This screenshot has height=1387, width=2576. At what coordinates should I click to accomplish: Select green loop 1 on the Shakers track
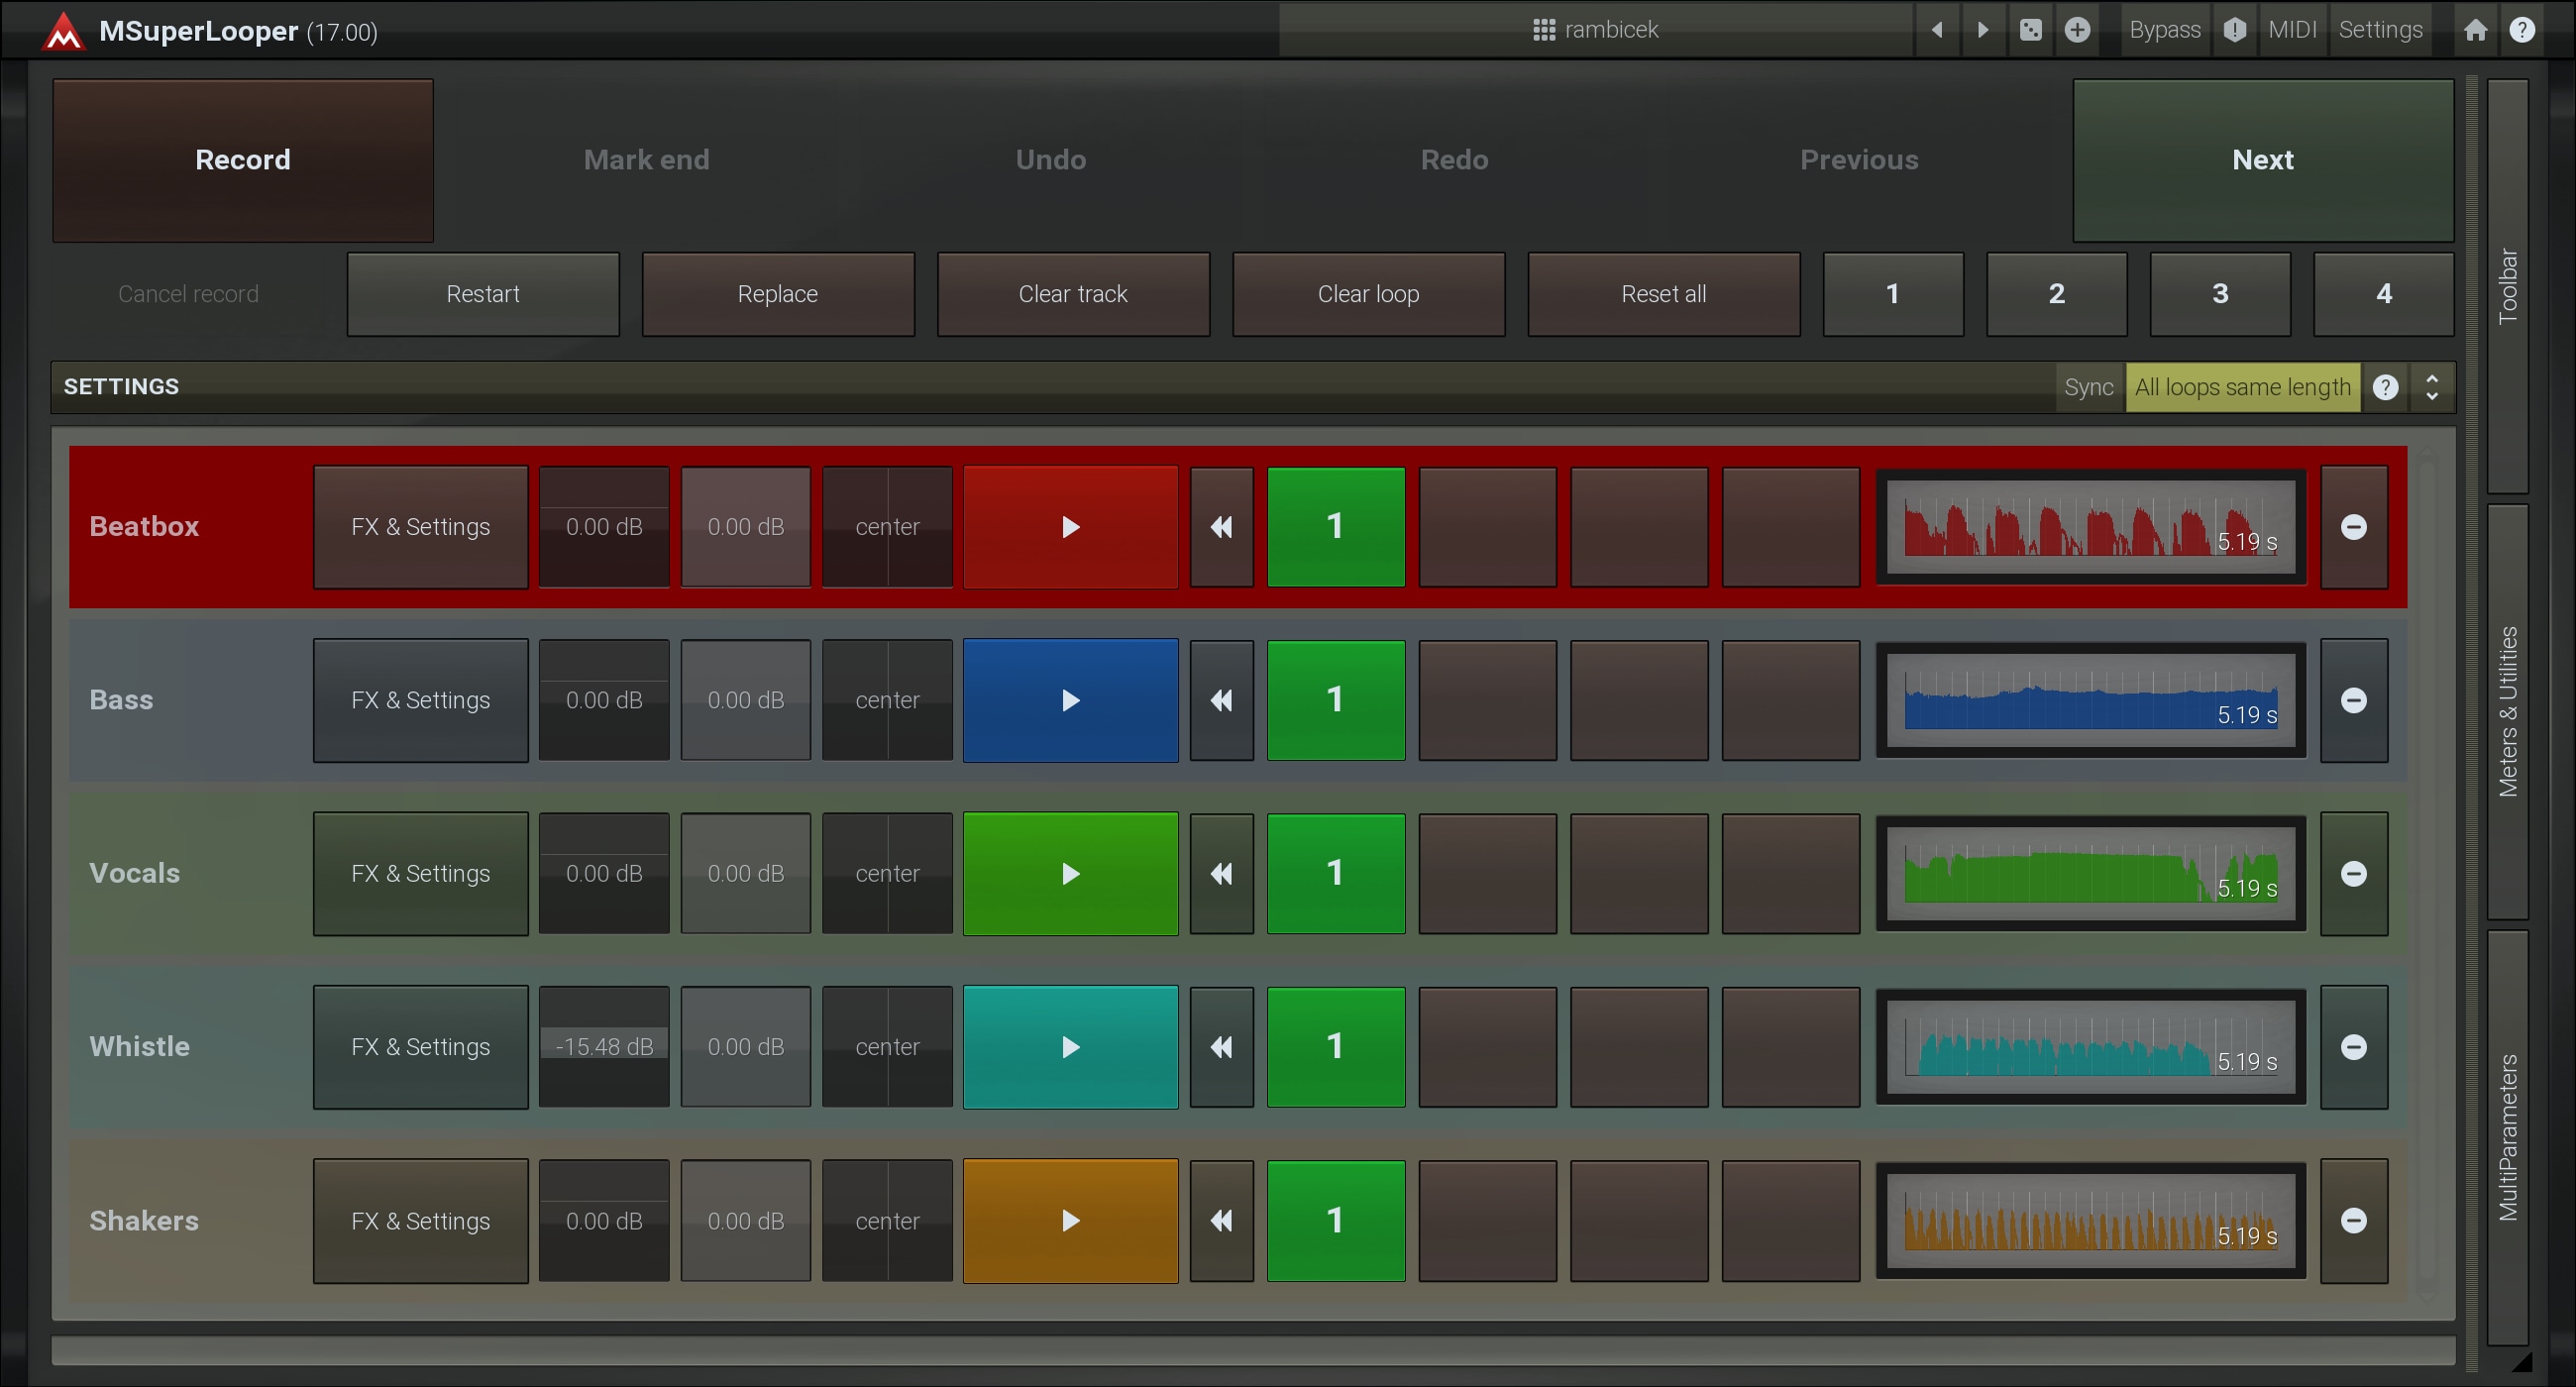point(1335,1221)
